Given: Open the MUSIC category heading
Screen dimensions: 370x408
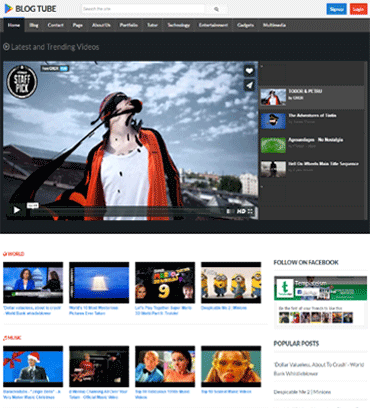Looking at the screenshot, I should (12, 338).
